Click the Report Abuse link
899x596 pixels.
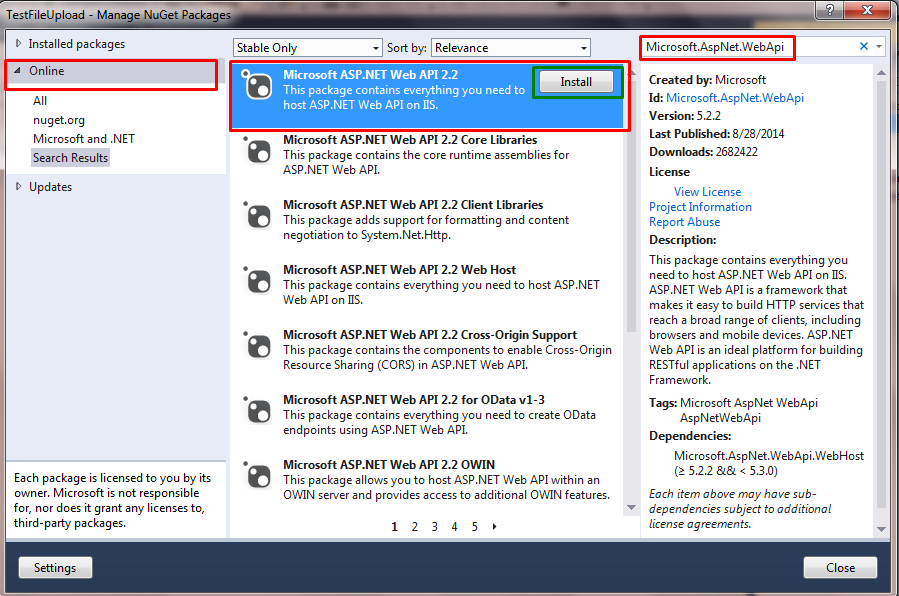pos(685,222)
